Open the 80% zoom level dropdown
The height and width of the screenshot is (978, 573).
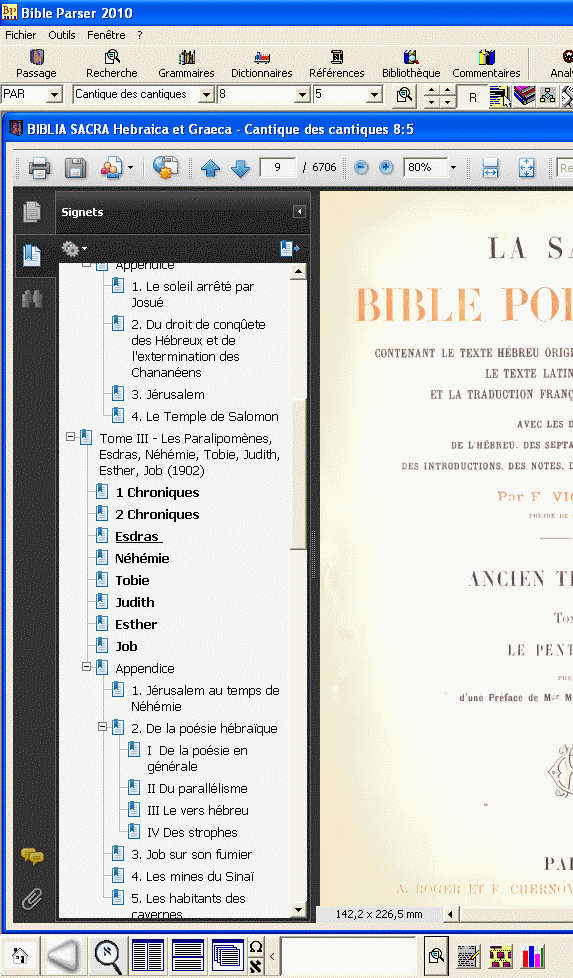pos(453,167)
